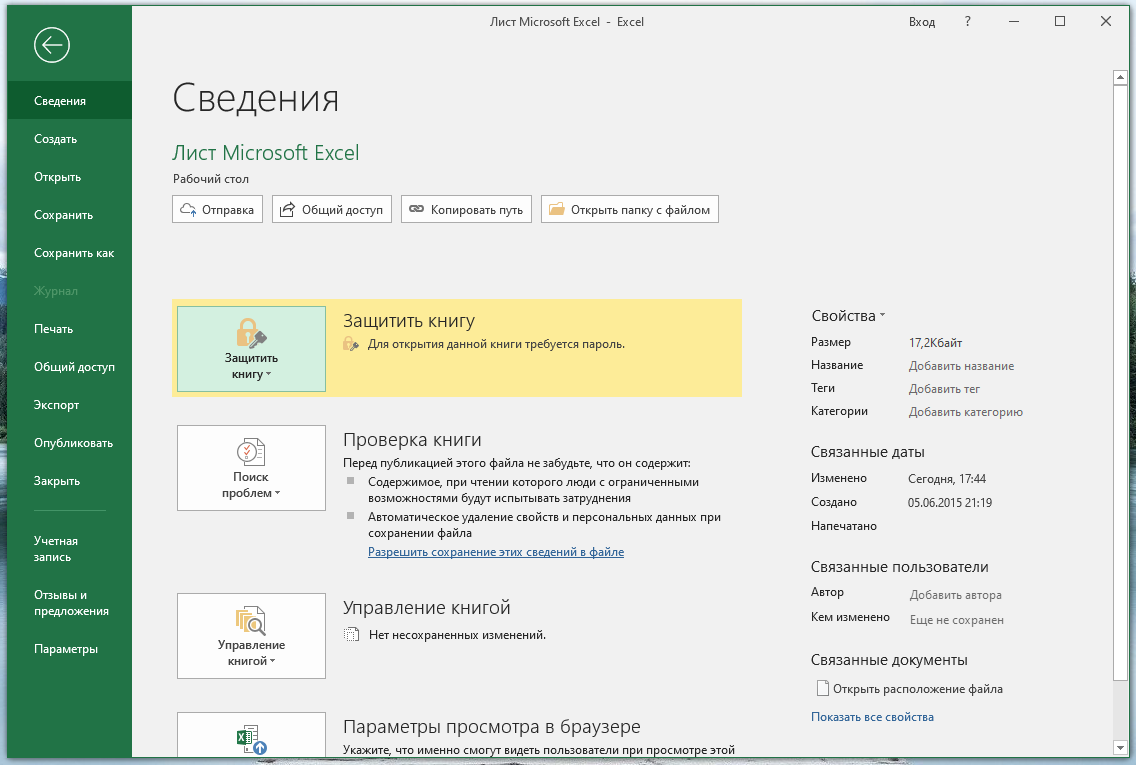
Task: Click the scrollbar down arrow
Action: click(1120, 748)
